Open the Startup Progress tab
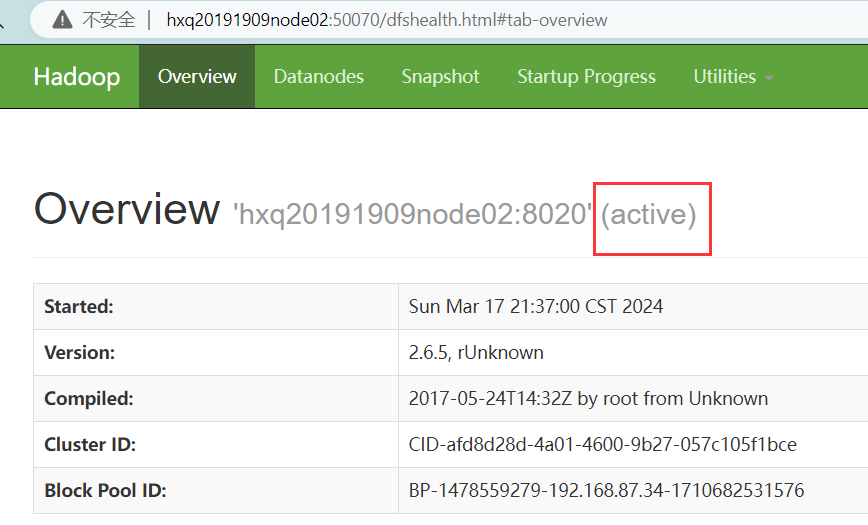The height and width of the screenshot is (525, 868). coord(586,76)
